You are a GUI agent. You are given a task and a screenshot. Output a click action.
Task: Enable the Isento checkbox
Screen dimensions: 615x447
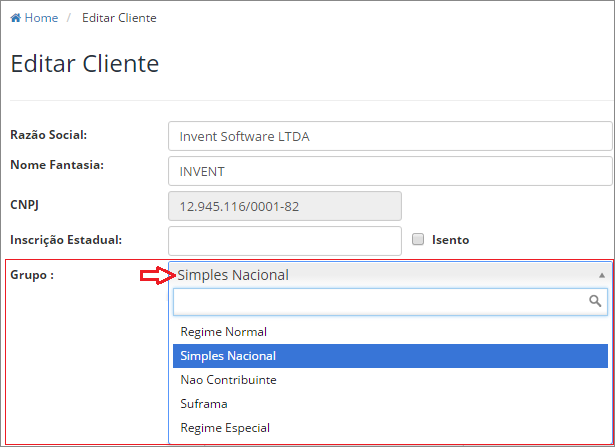click(418, 239)
